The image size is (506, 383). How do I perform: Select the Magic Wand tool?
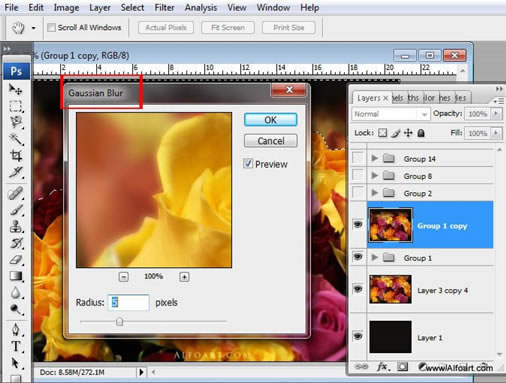pos(15,139)
